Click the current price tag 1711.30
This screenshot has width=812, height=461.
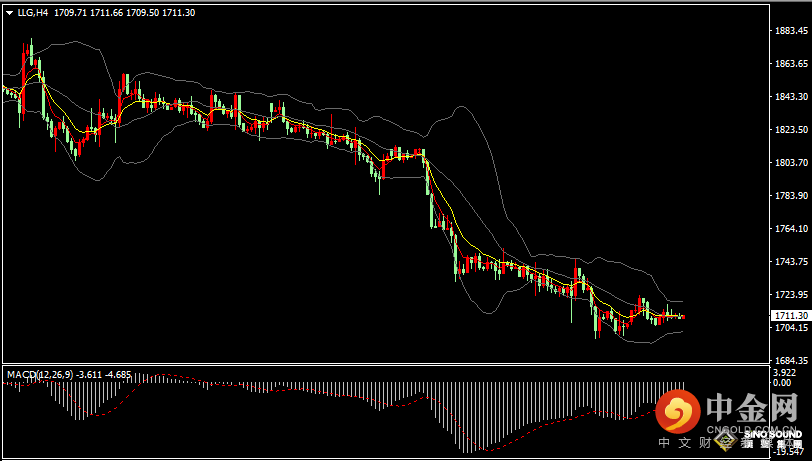[x=790, y=315]
